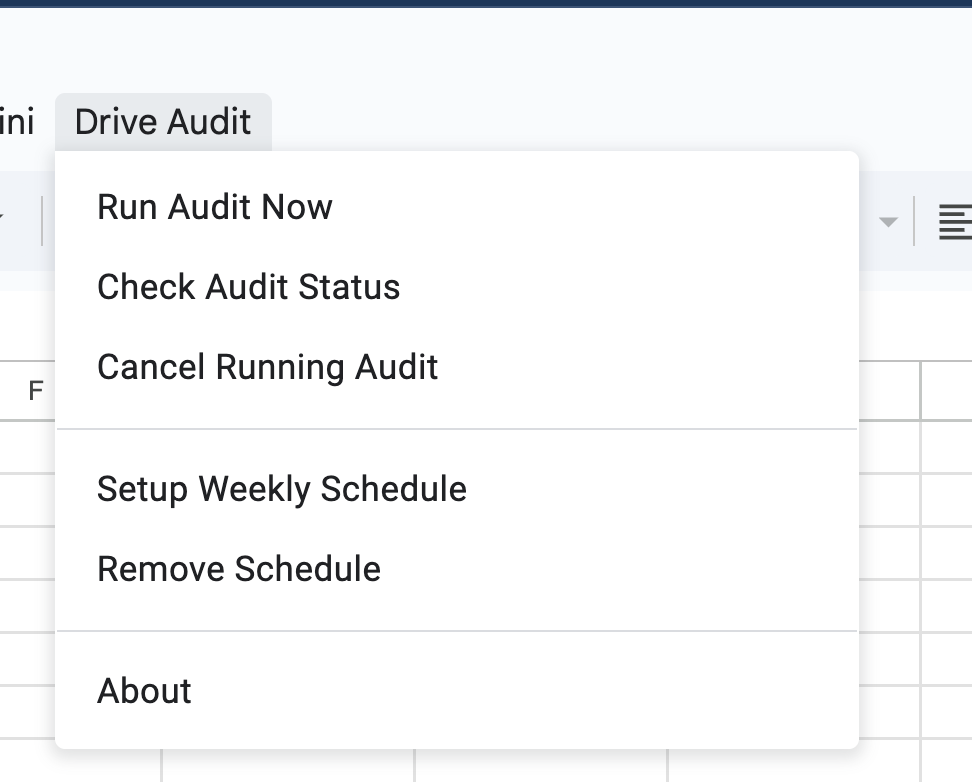Choose Cancel Running Audit
This screenshot has height=782, width=972.
[x=266, y=367]
